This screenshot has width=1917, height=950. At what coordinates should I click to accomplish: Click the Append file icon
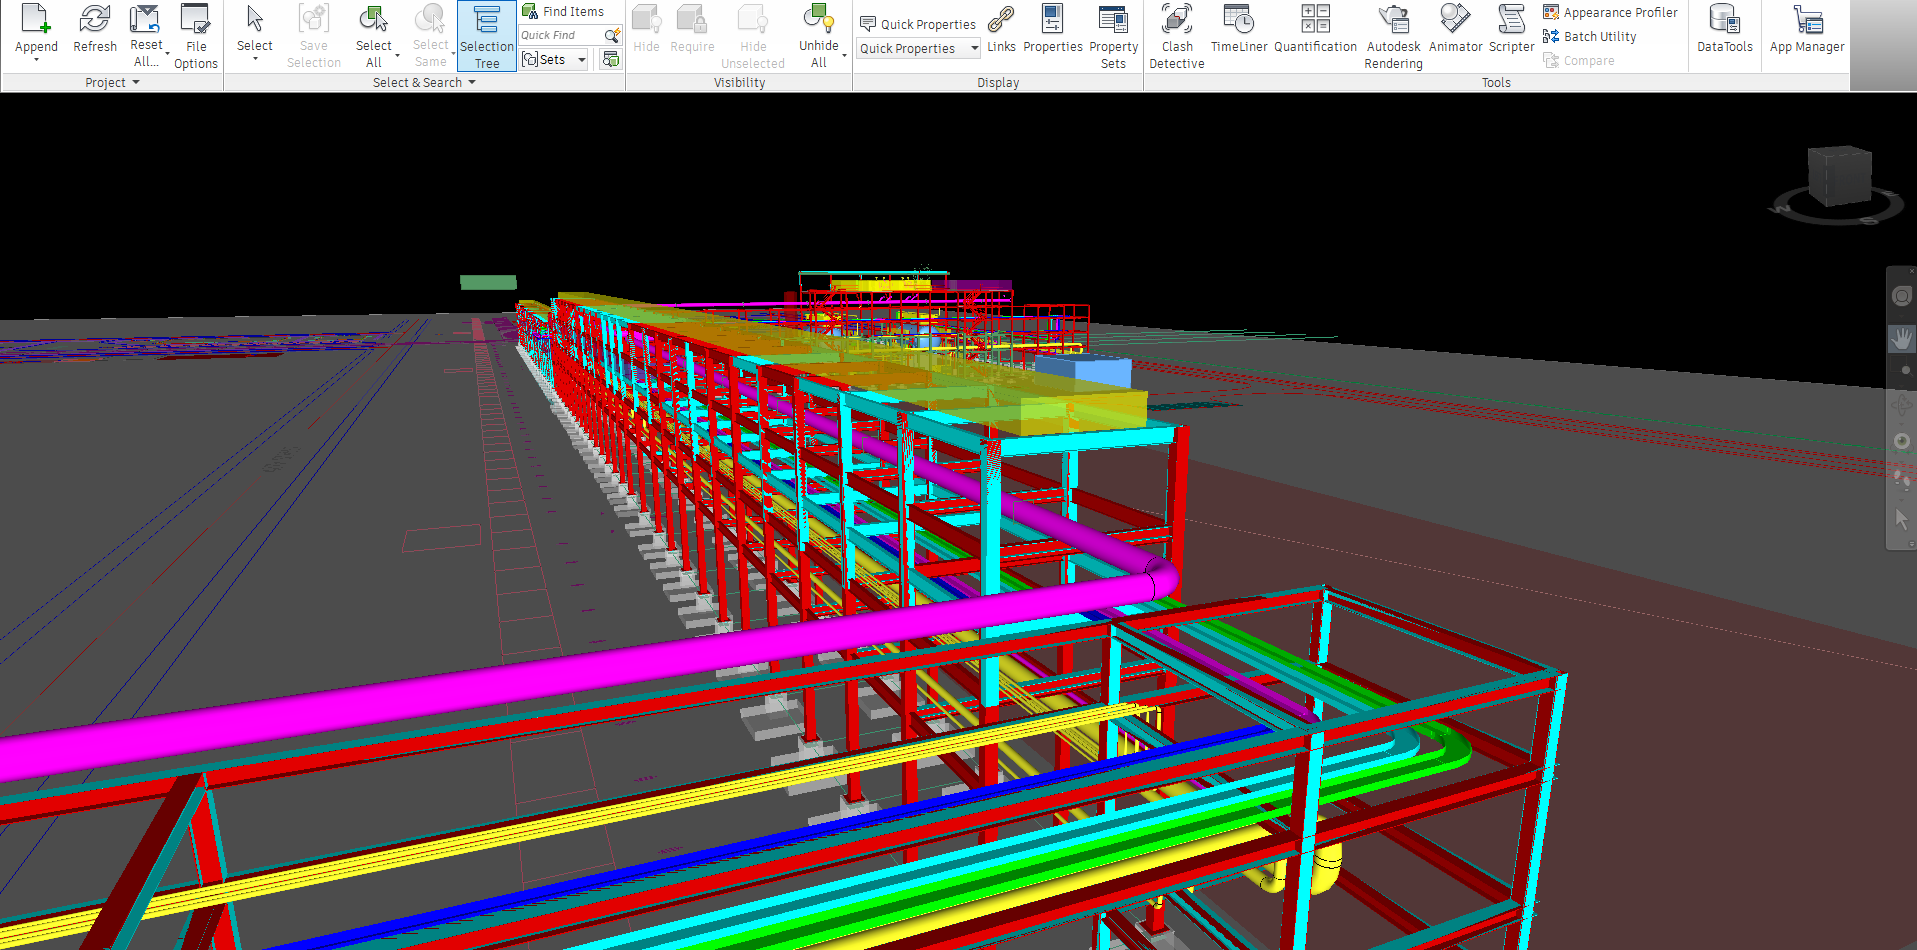(x=36, y=30)
